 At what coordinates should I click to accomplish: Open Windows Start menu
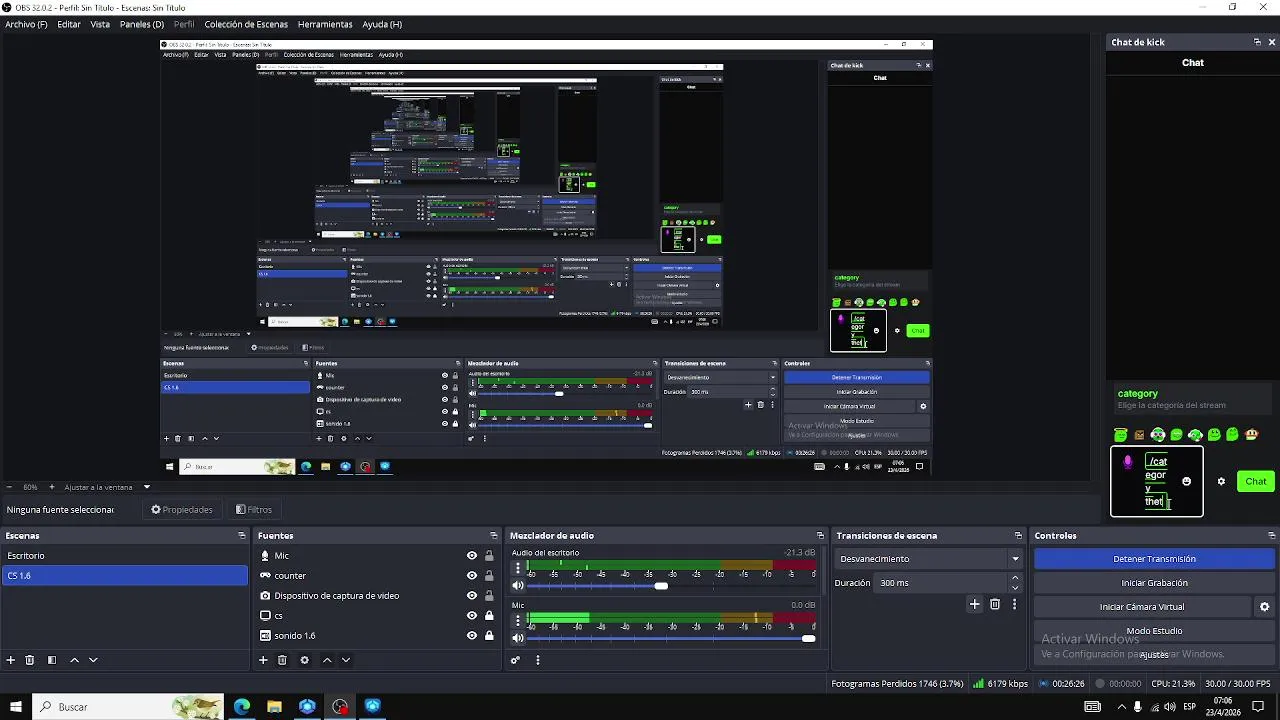16,707
